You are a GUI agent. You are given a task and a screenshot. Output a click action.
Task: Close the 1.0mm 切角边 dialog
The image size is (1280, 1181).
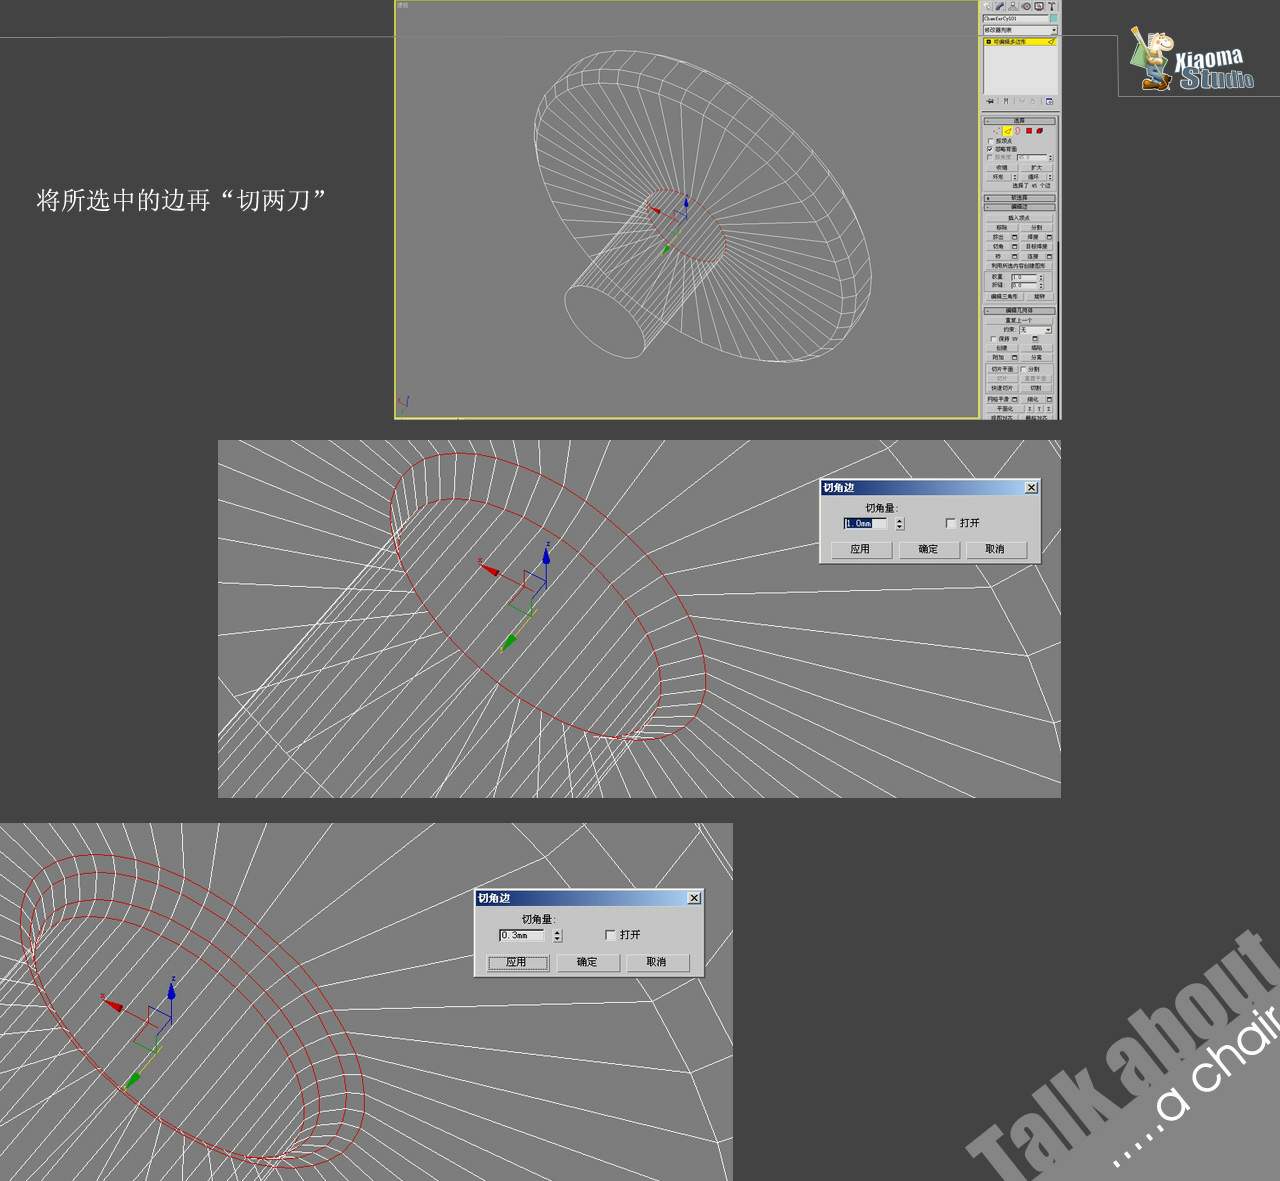pyautogui.click(x=1031, y=487)
